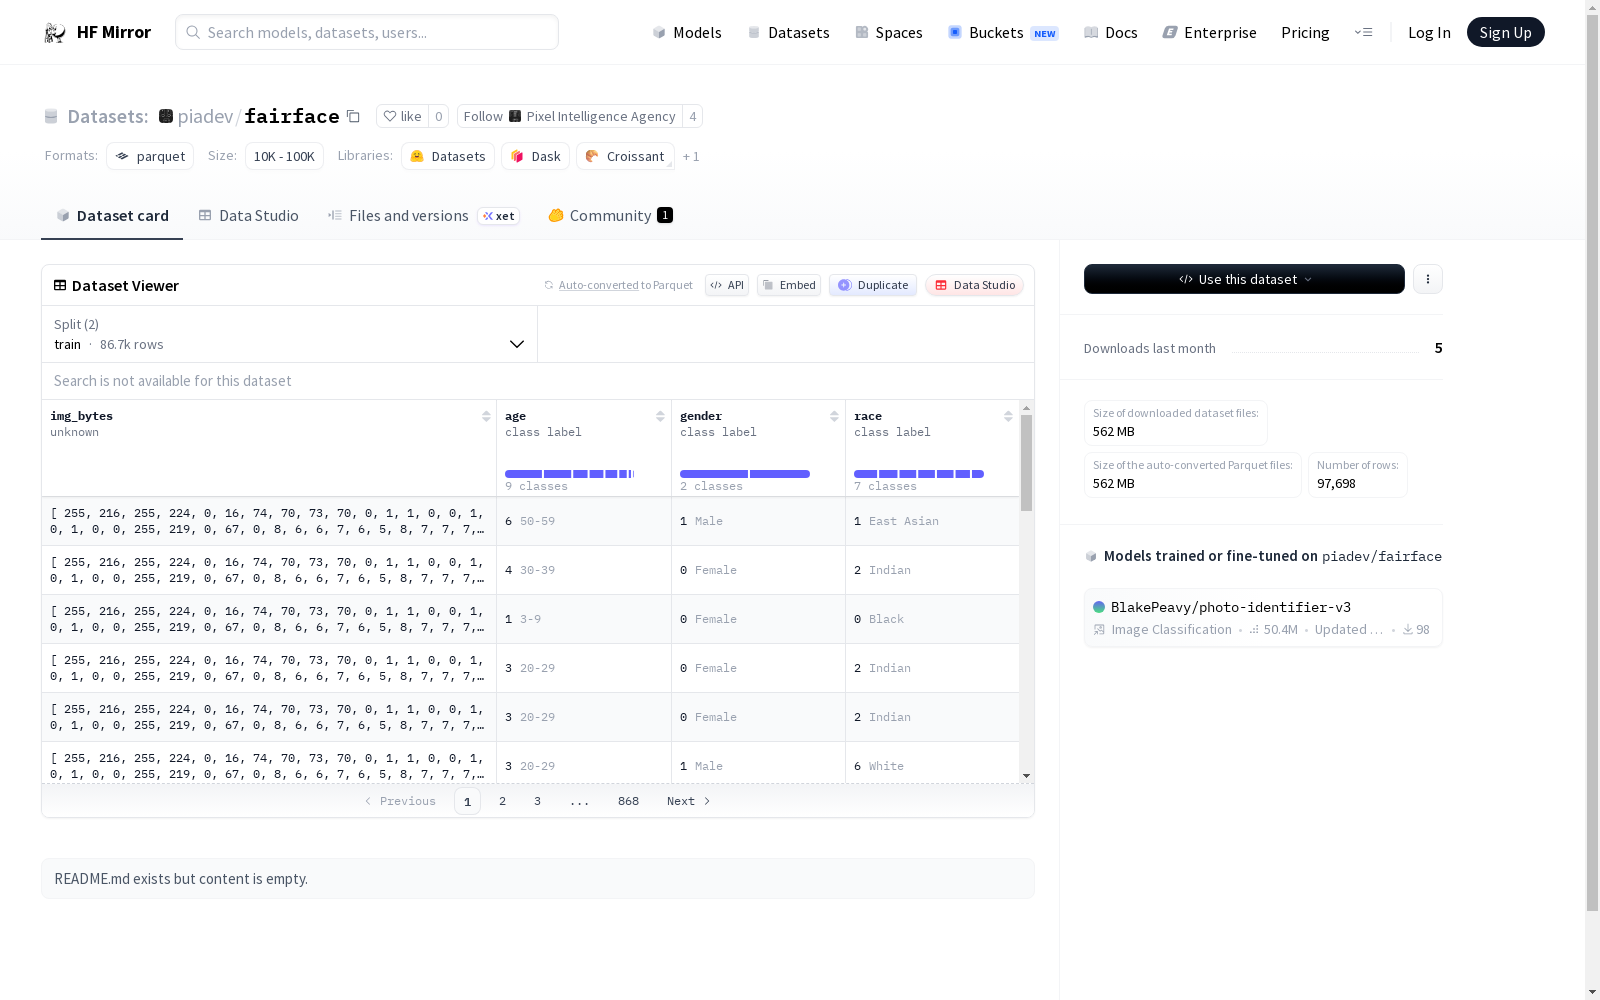Select the Dask library tag

535,156
